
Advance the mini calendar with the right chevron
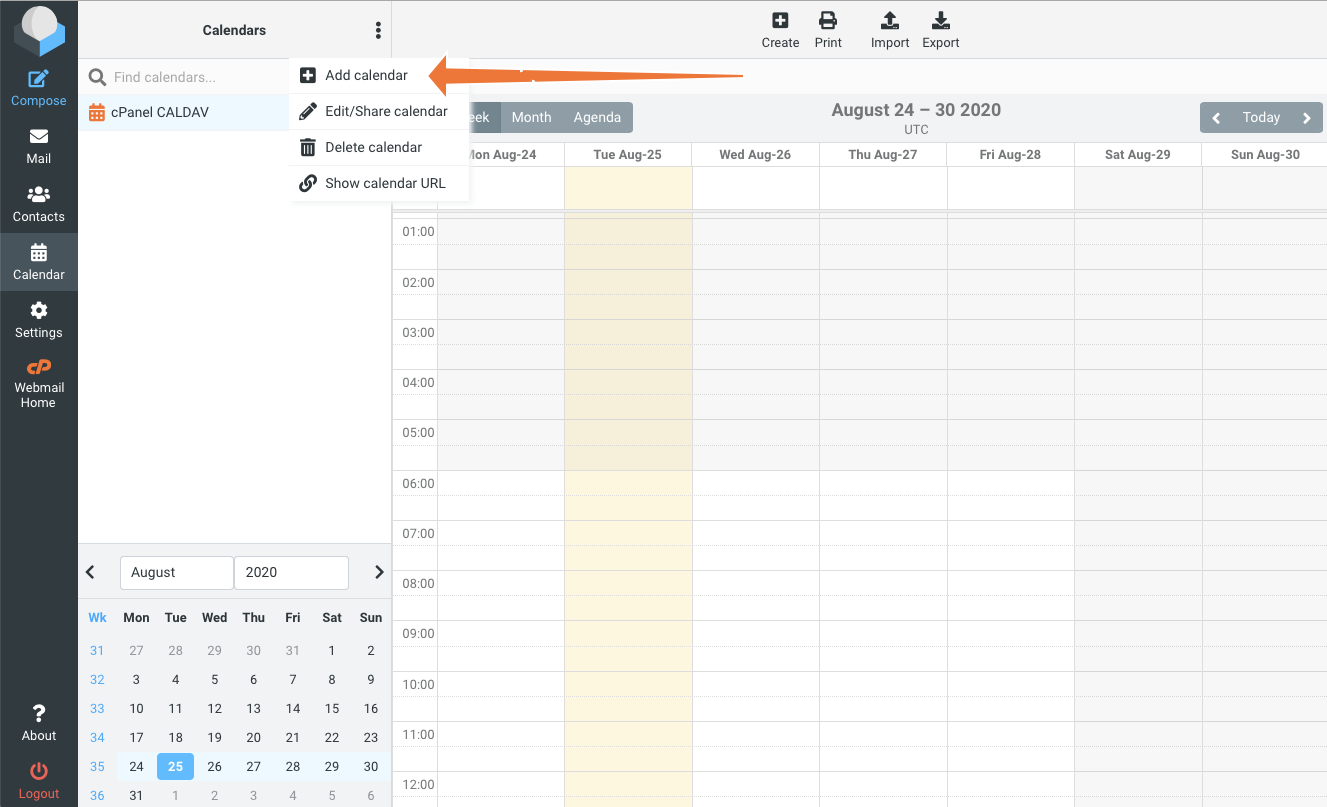pos(378,571)
